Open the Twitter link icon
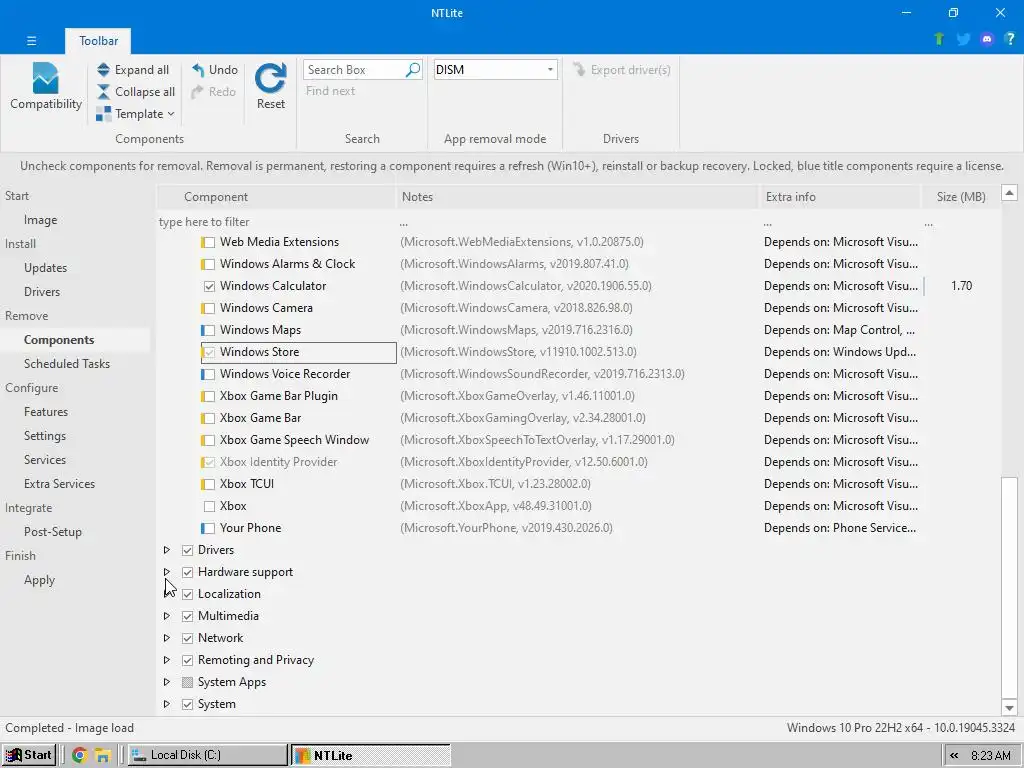 tap(963, 39)
